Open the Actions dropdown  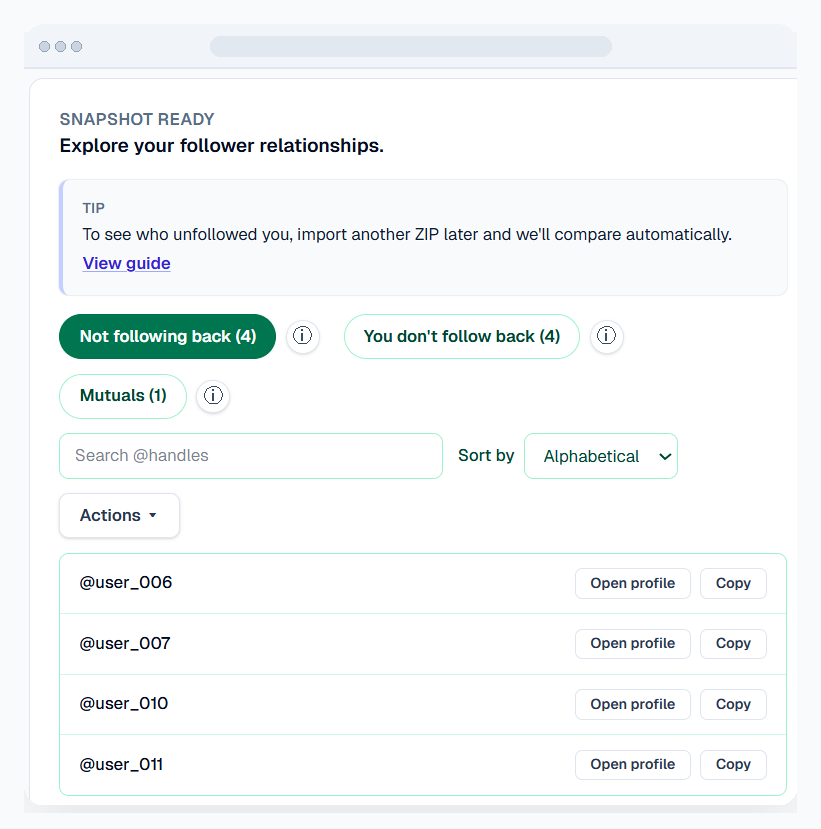[119, 515]
